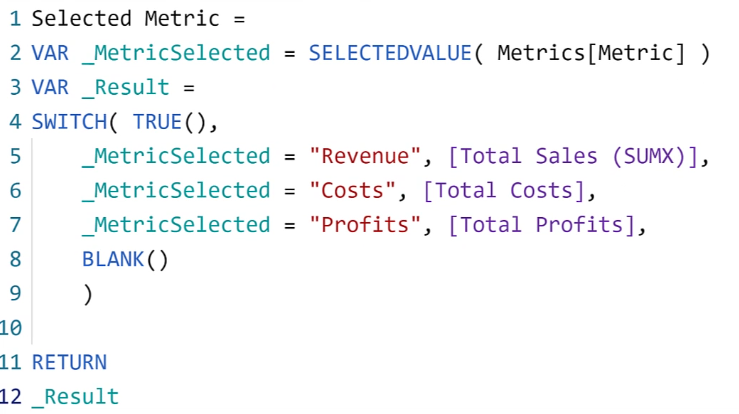Click the "Revenue" string literal

click(365, 156)
